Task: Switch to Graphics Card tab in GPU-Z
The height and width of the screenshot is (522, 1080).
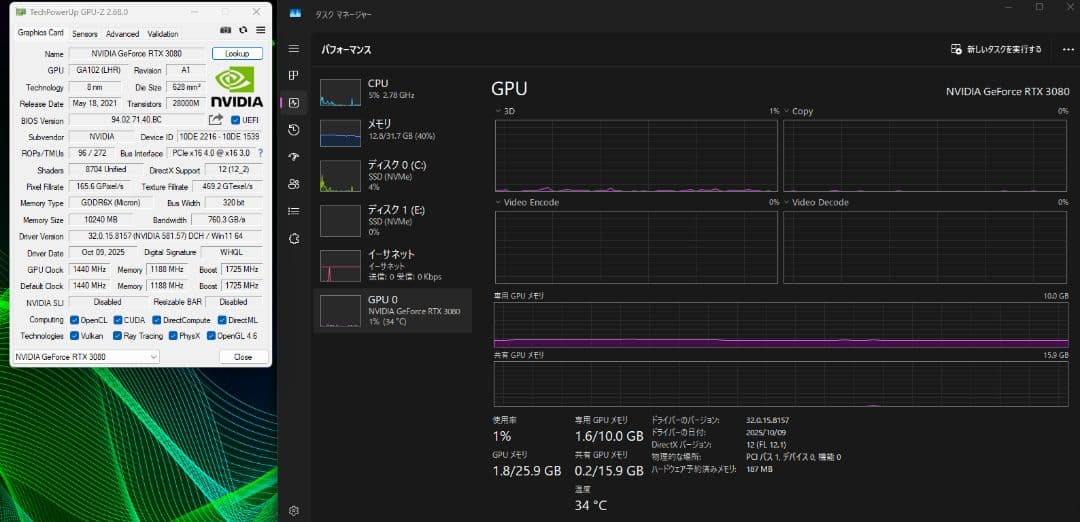Action: pyautogui.click(x=41, y=33)
